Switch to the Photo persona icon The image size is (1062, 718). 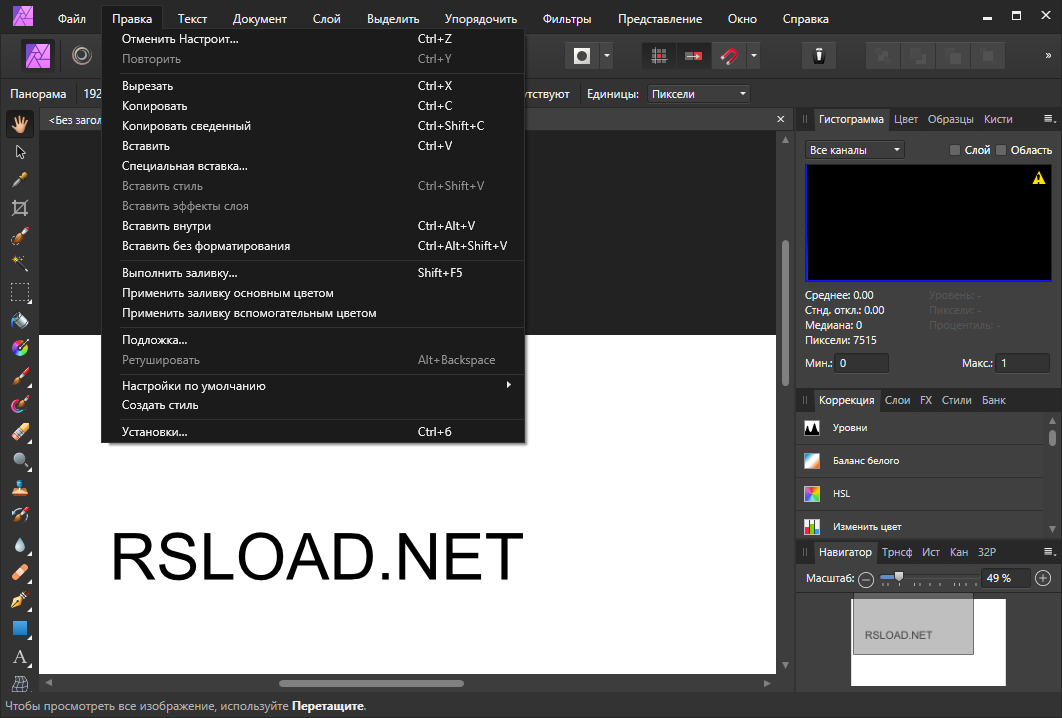(38, 56)
